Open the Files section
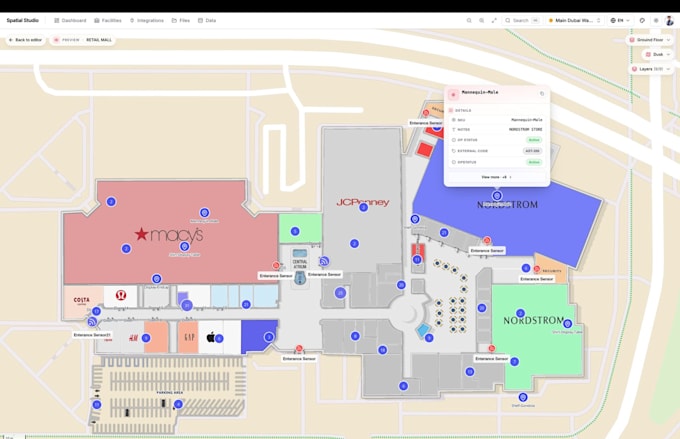This screenshot has height=439, width=680. click(x=181, y=20)
